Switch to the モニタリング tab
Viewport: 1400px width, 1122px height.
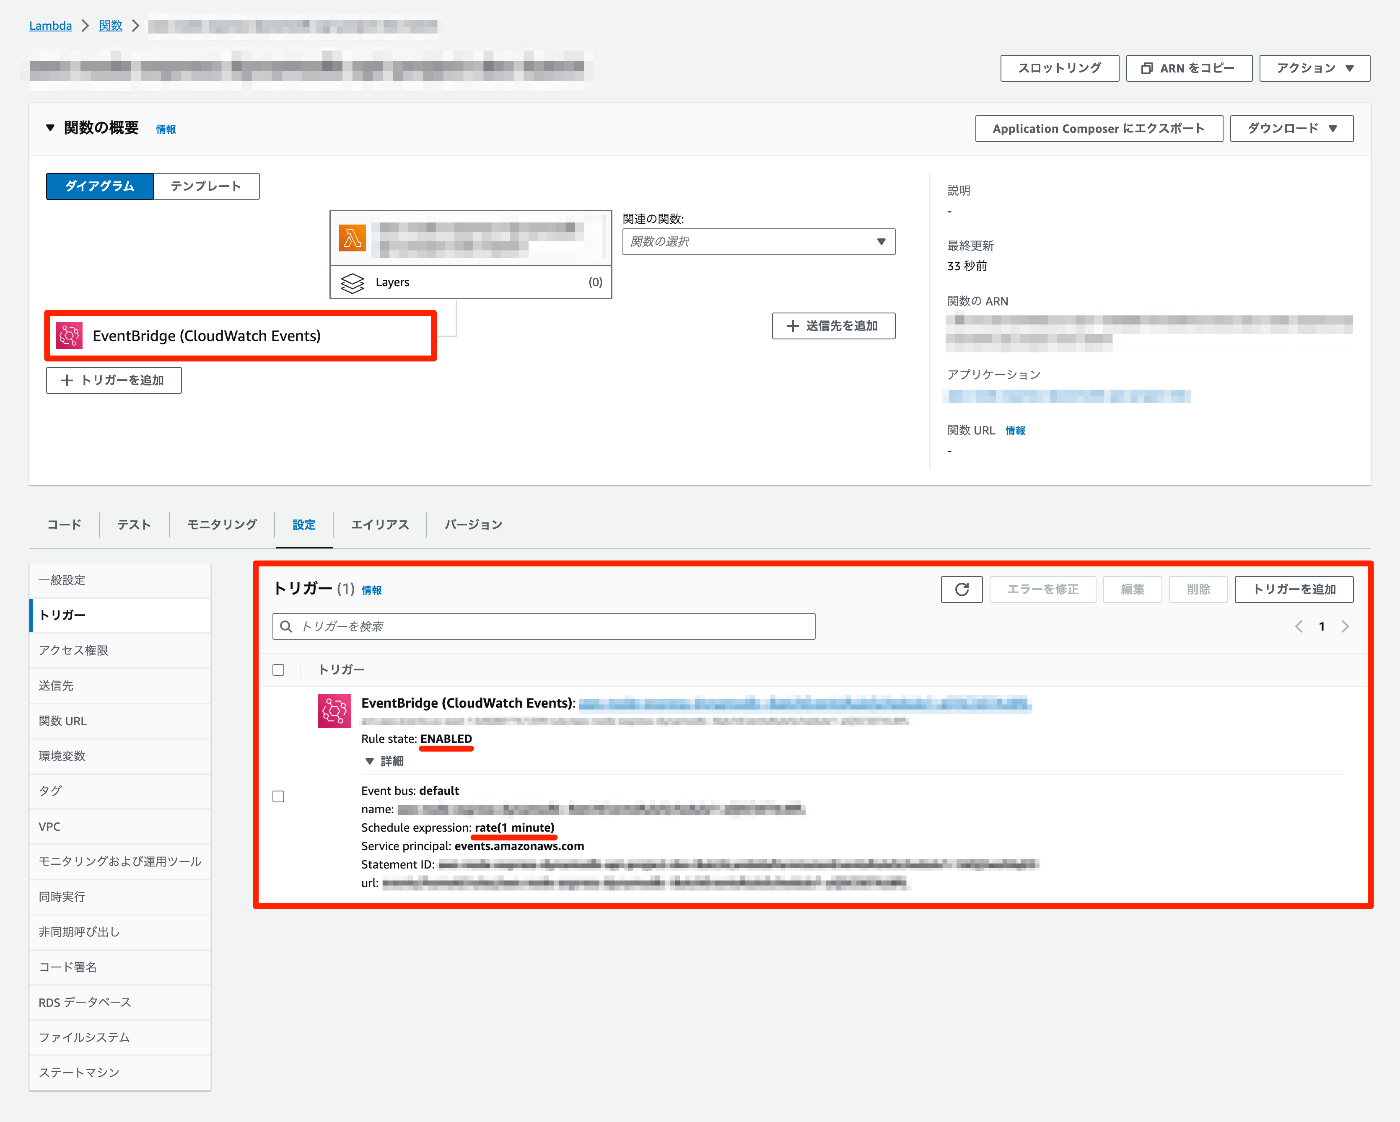[x=222, y=524]
